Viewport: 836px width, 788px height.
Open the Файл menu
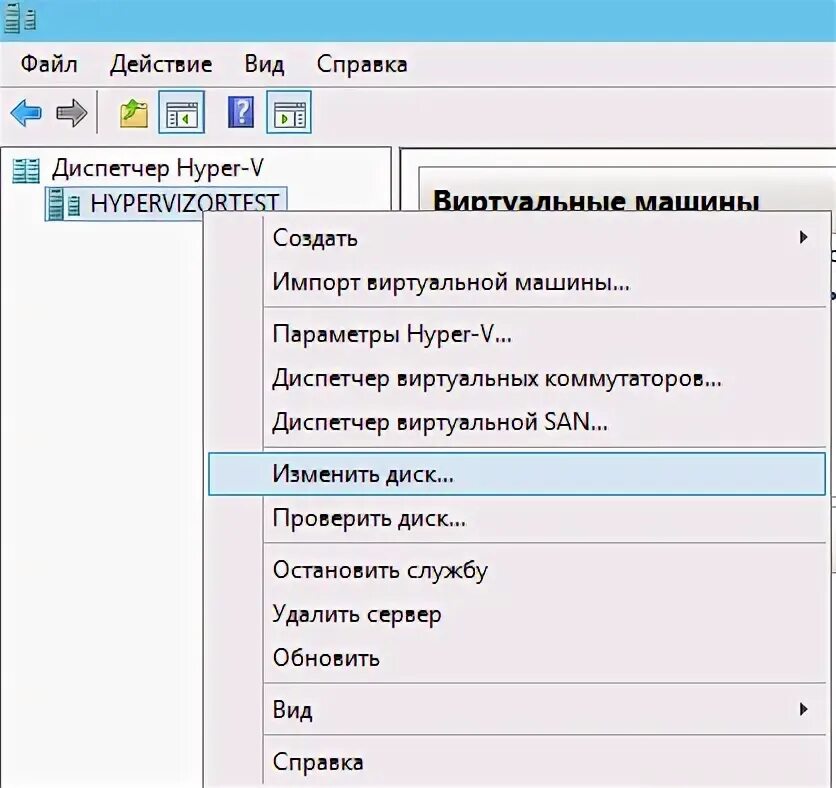49,65
